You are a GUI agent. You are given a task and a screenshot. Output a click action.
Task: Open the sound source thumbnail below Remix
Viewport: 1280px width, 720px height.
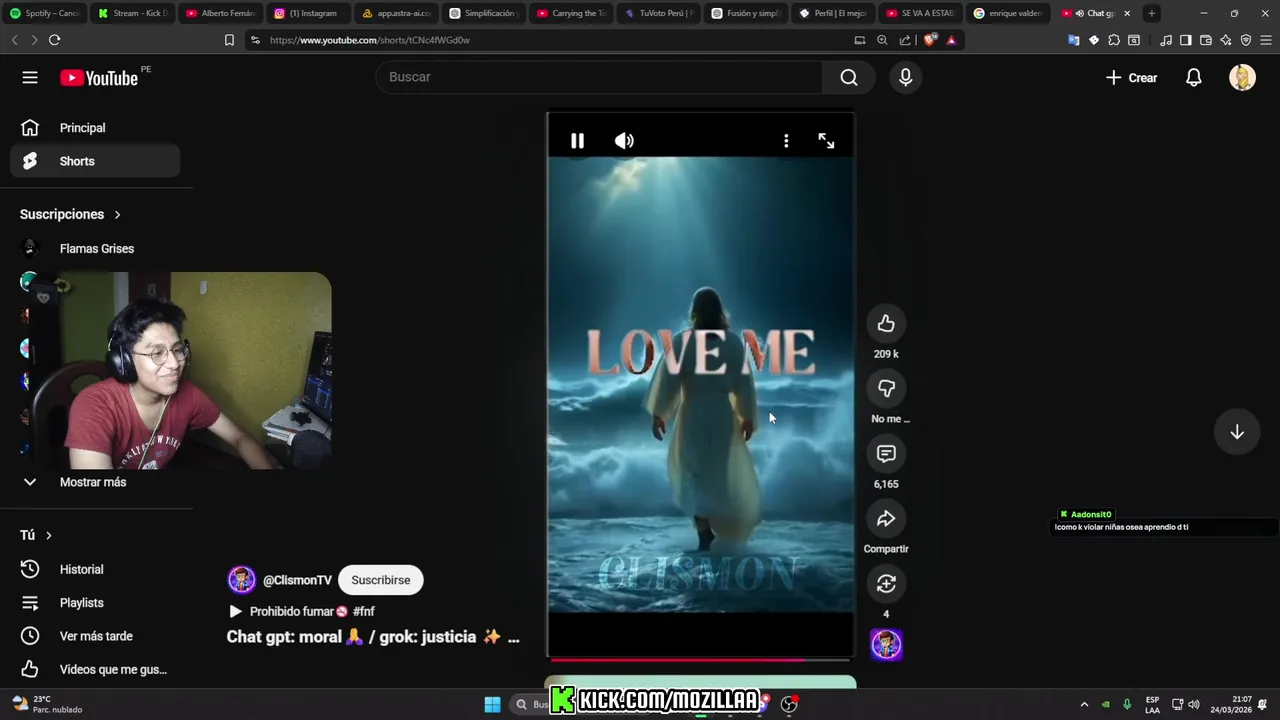(886, 645)
